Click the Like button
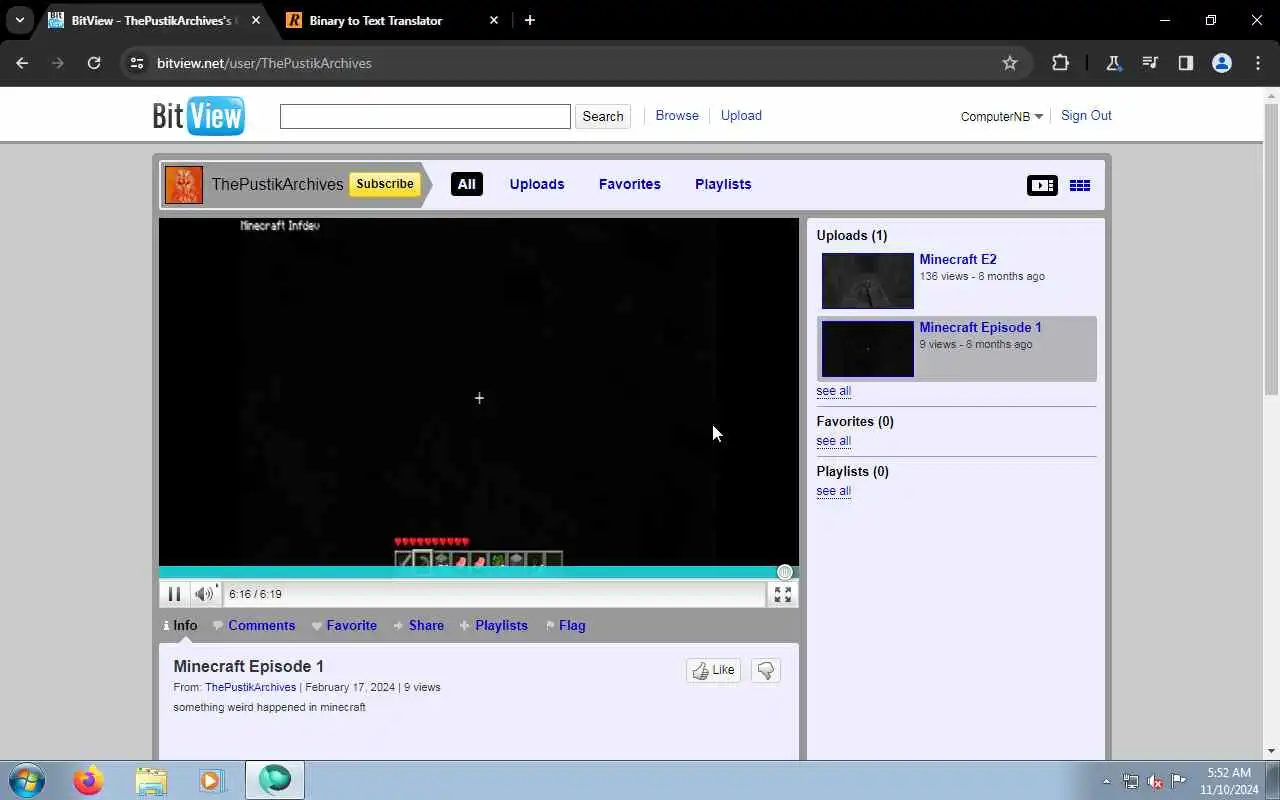Viewport: 1280px width, 800px height. click(713, 670)
